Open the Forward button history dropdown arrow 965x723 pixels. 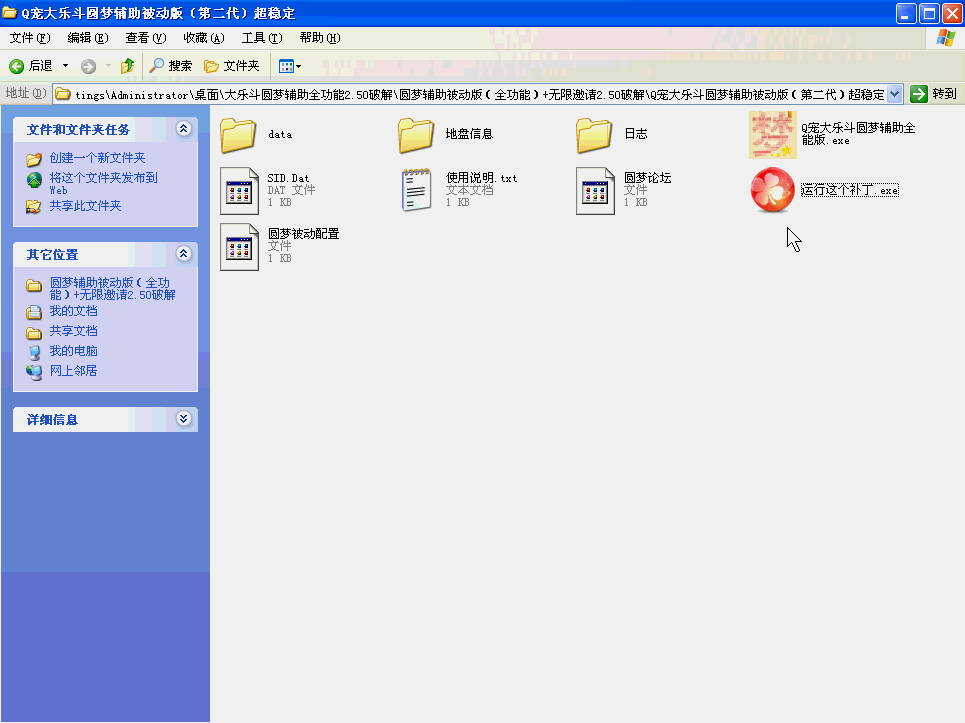108,66
